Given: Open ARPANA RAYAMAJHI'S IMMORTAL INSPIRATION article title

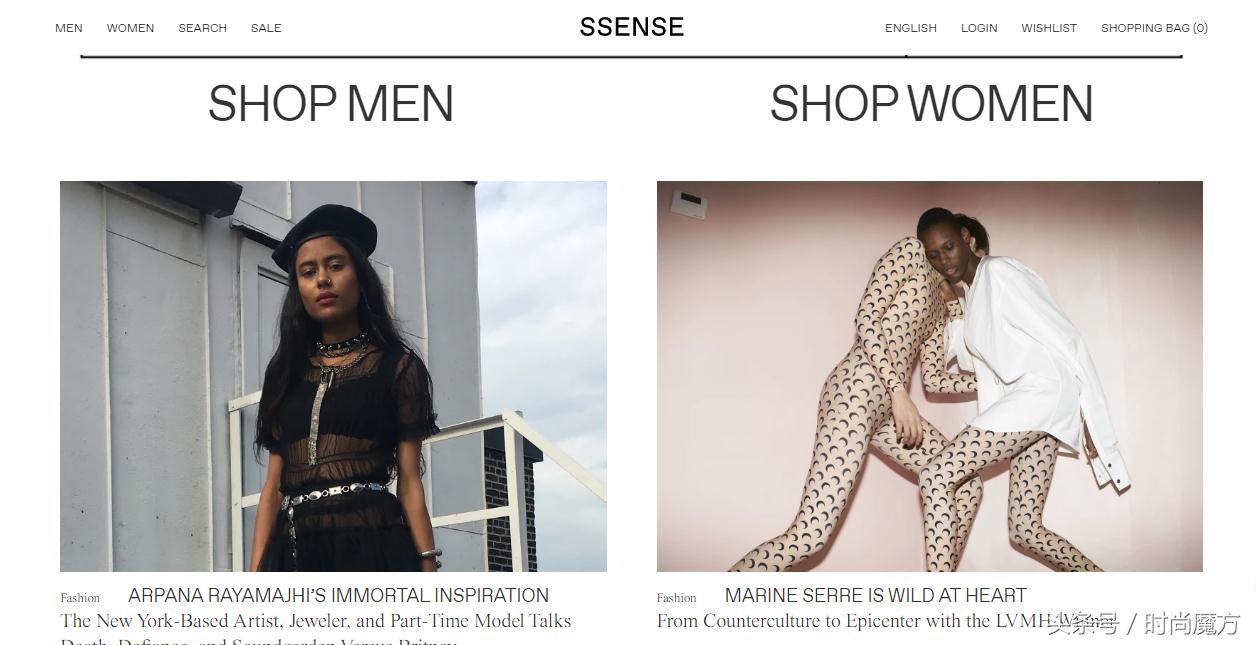Looking at the screenshot, I should pos(339,595).
